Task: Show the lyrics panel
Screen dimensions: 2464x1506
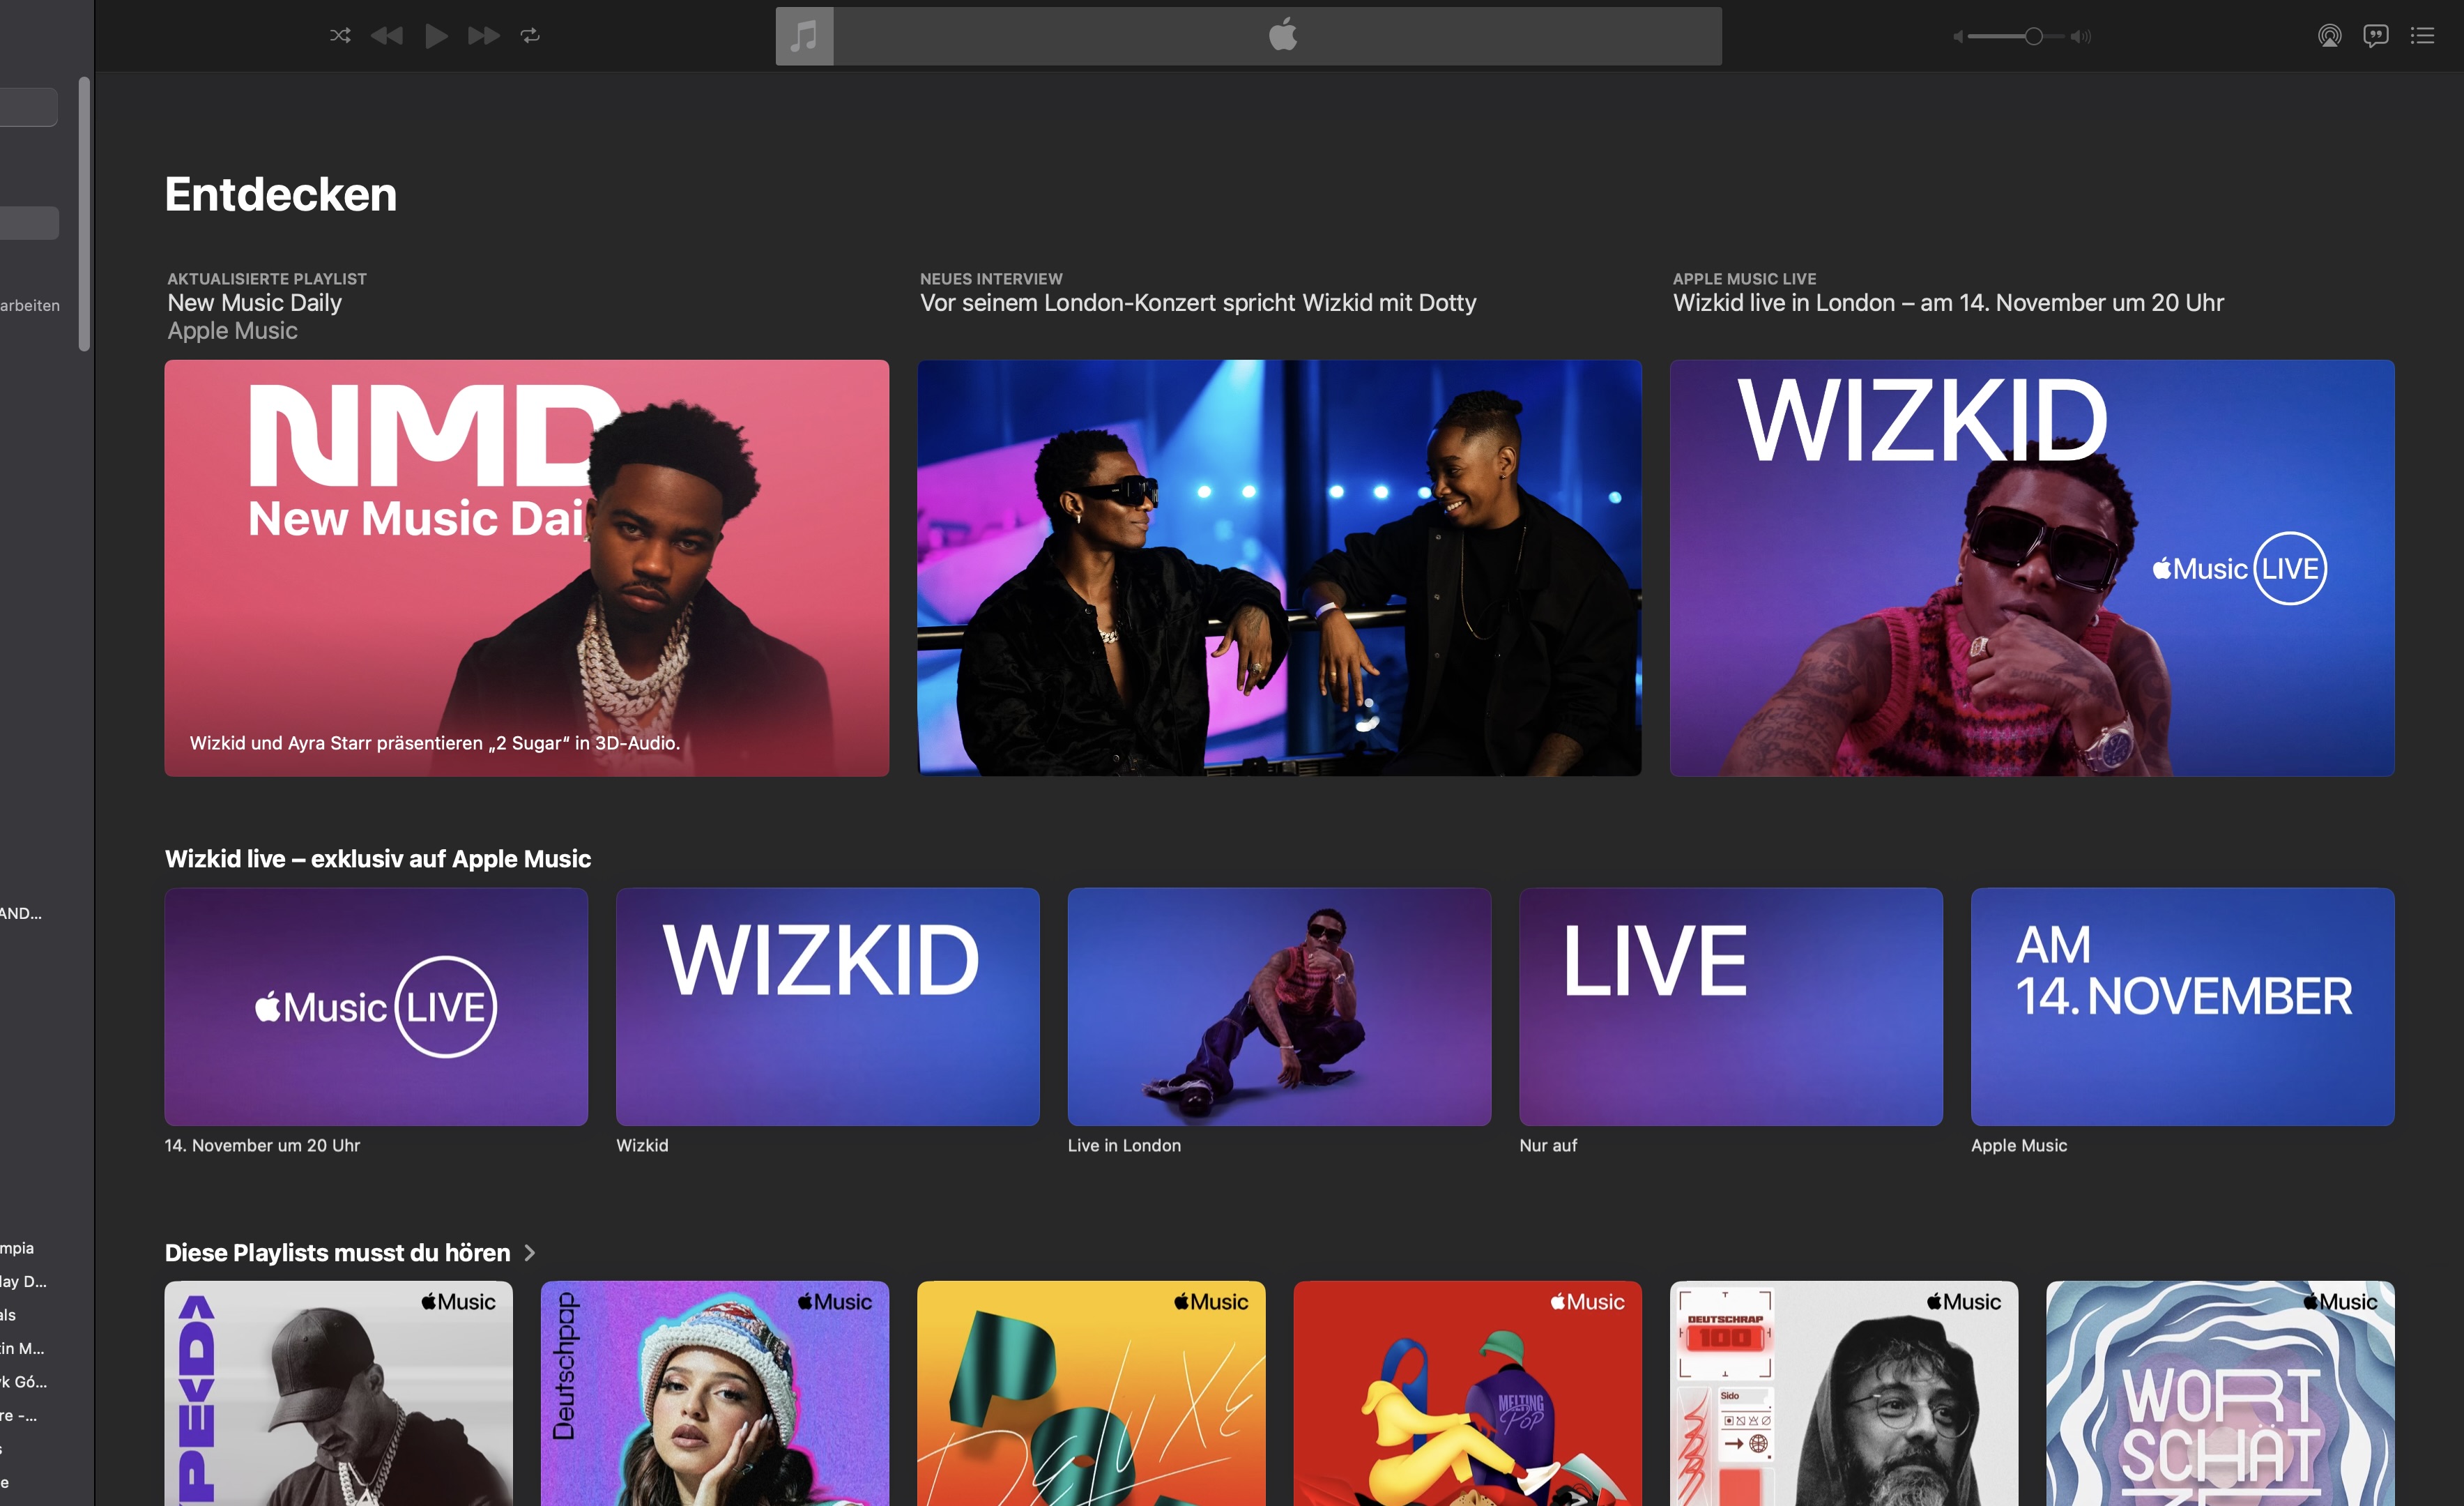Action: click(x=2375, y=36)
